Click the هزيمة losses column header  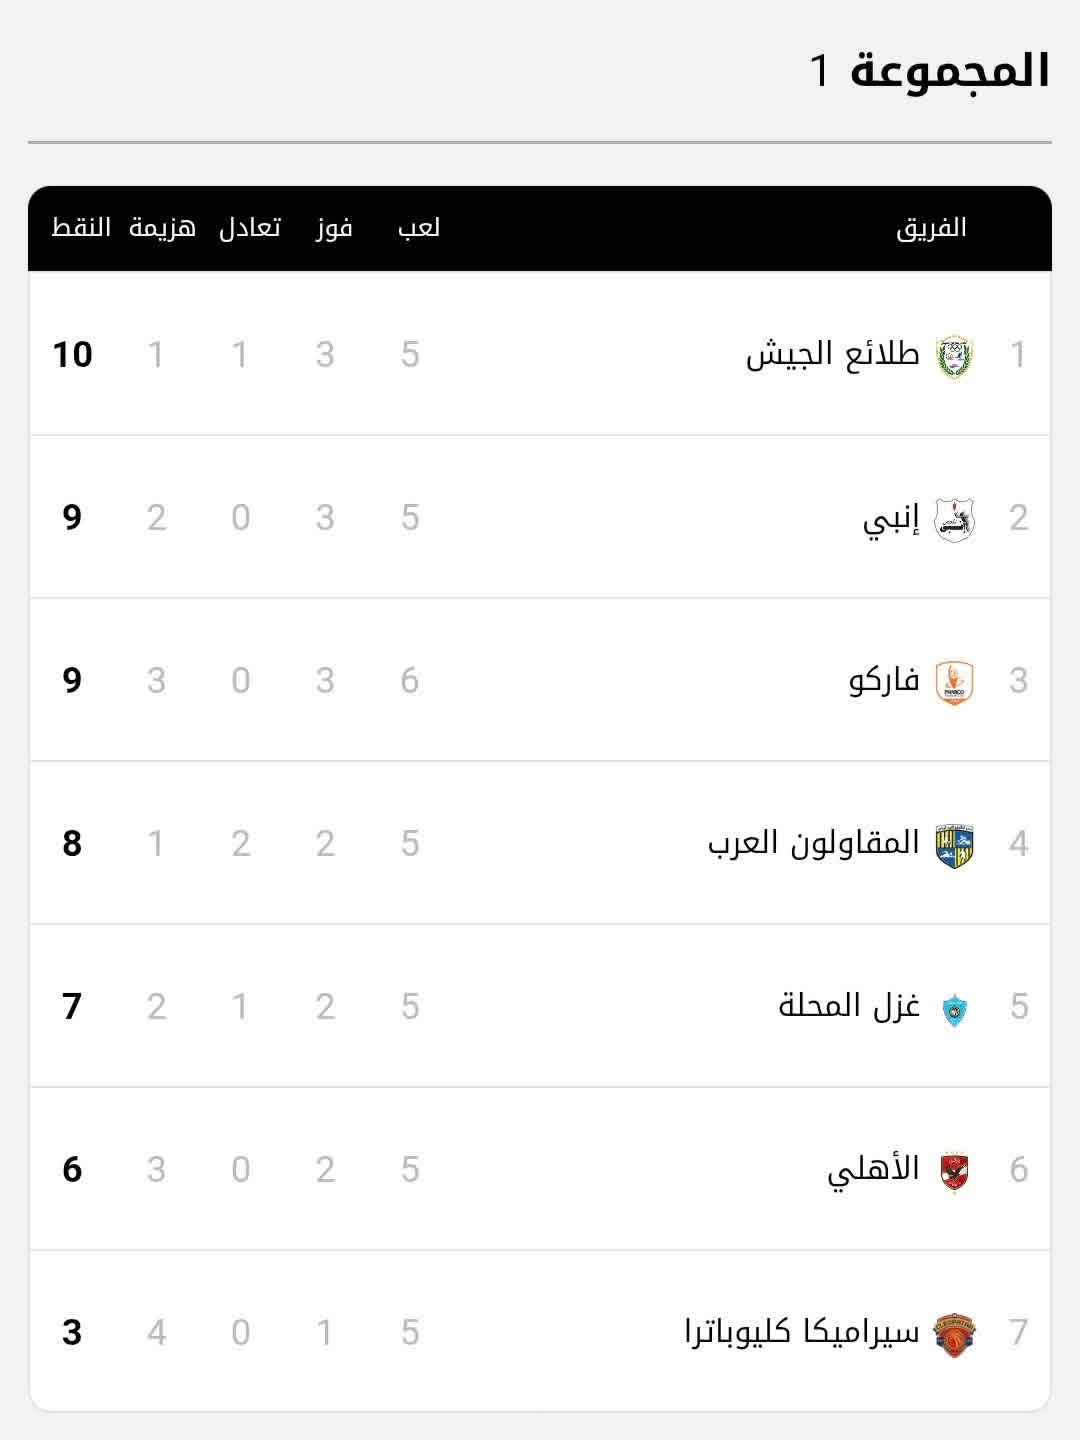162,228
